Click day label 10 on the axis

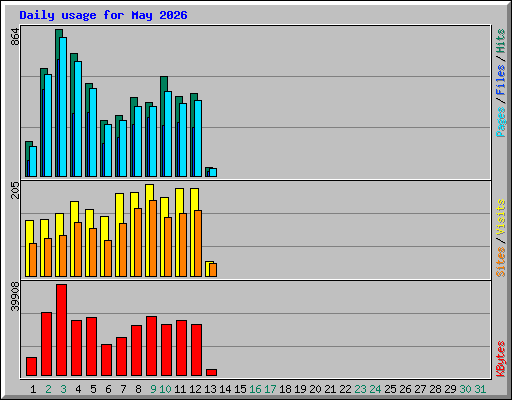click(165, 389)
